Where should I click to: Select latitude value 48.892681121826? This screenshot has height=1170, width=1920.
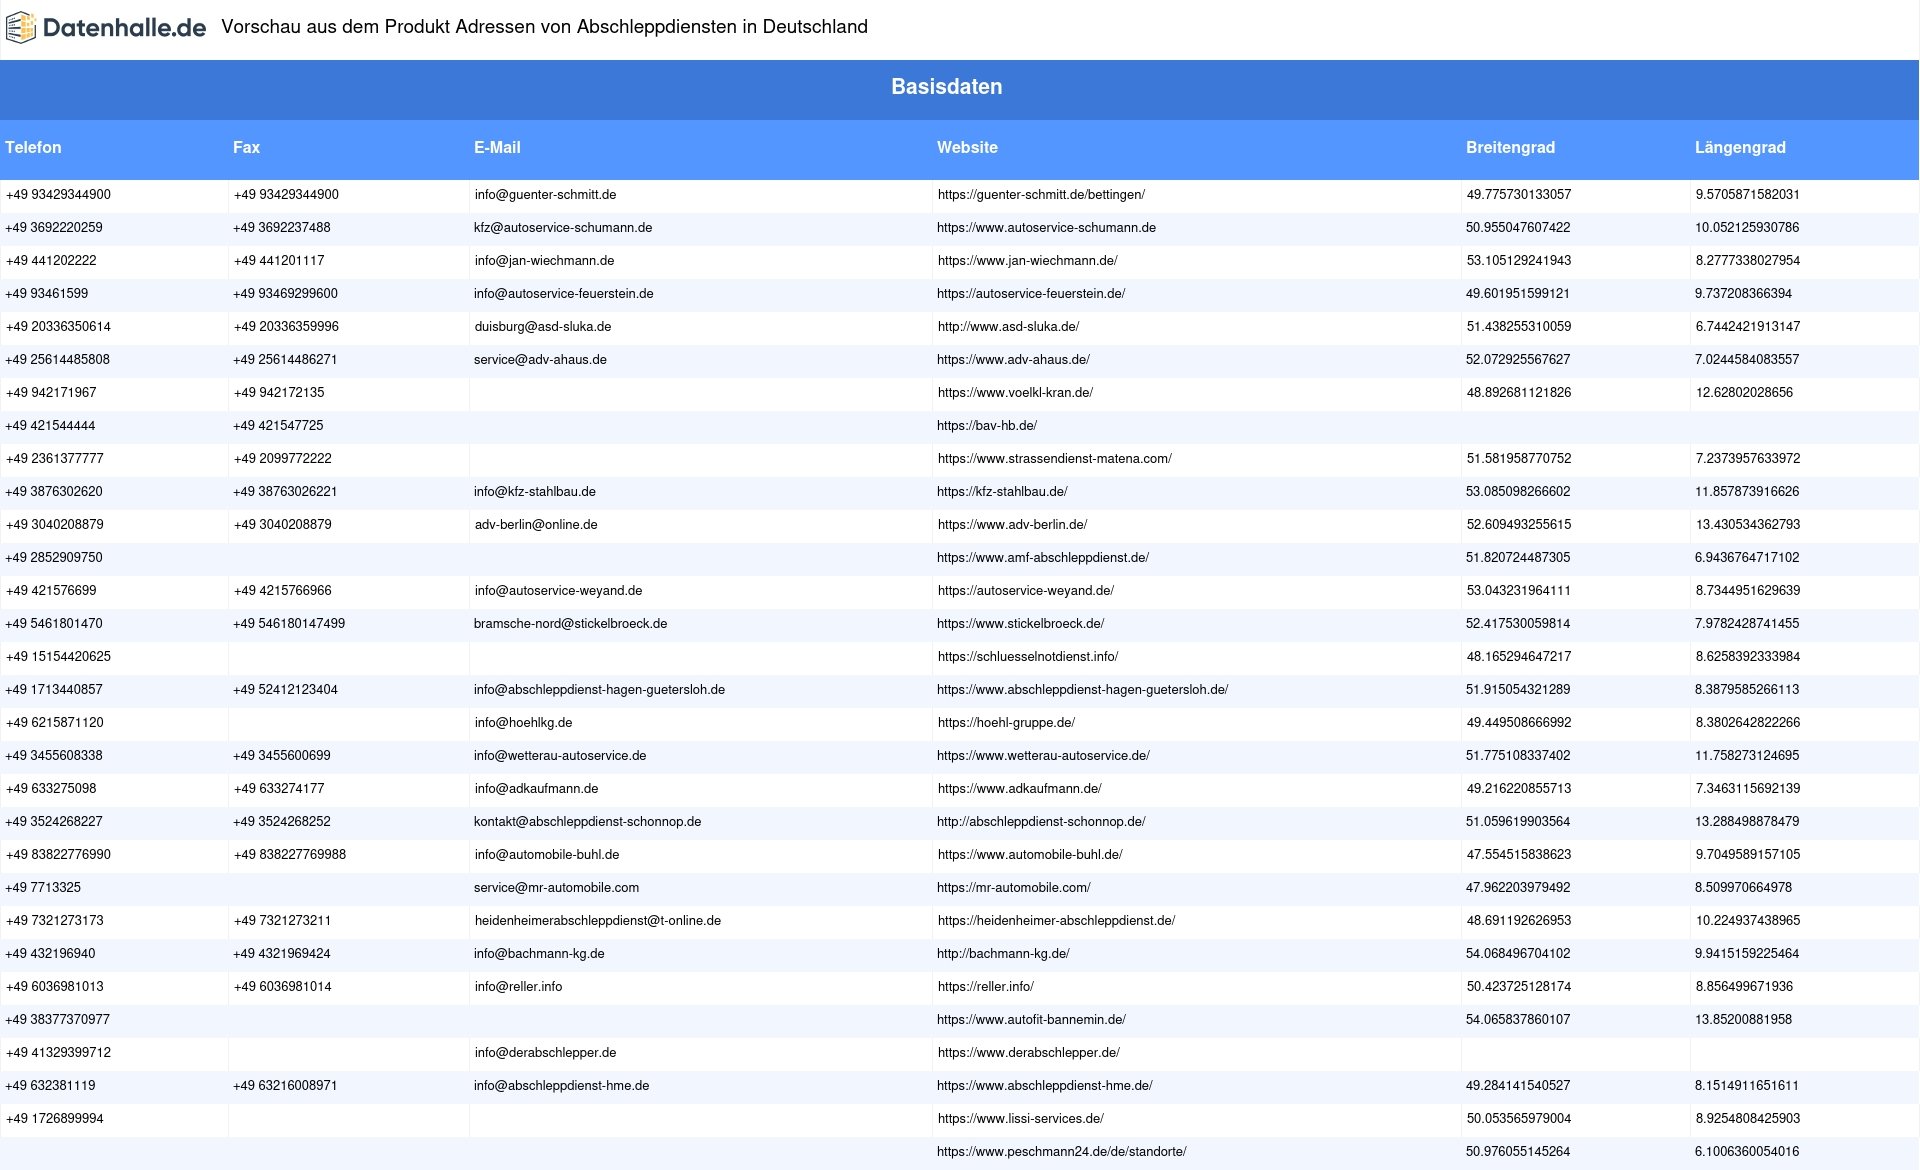point(1518,393)
